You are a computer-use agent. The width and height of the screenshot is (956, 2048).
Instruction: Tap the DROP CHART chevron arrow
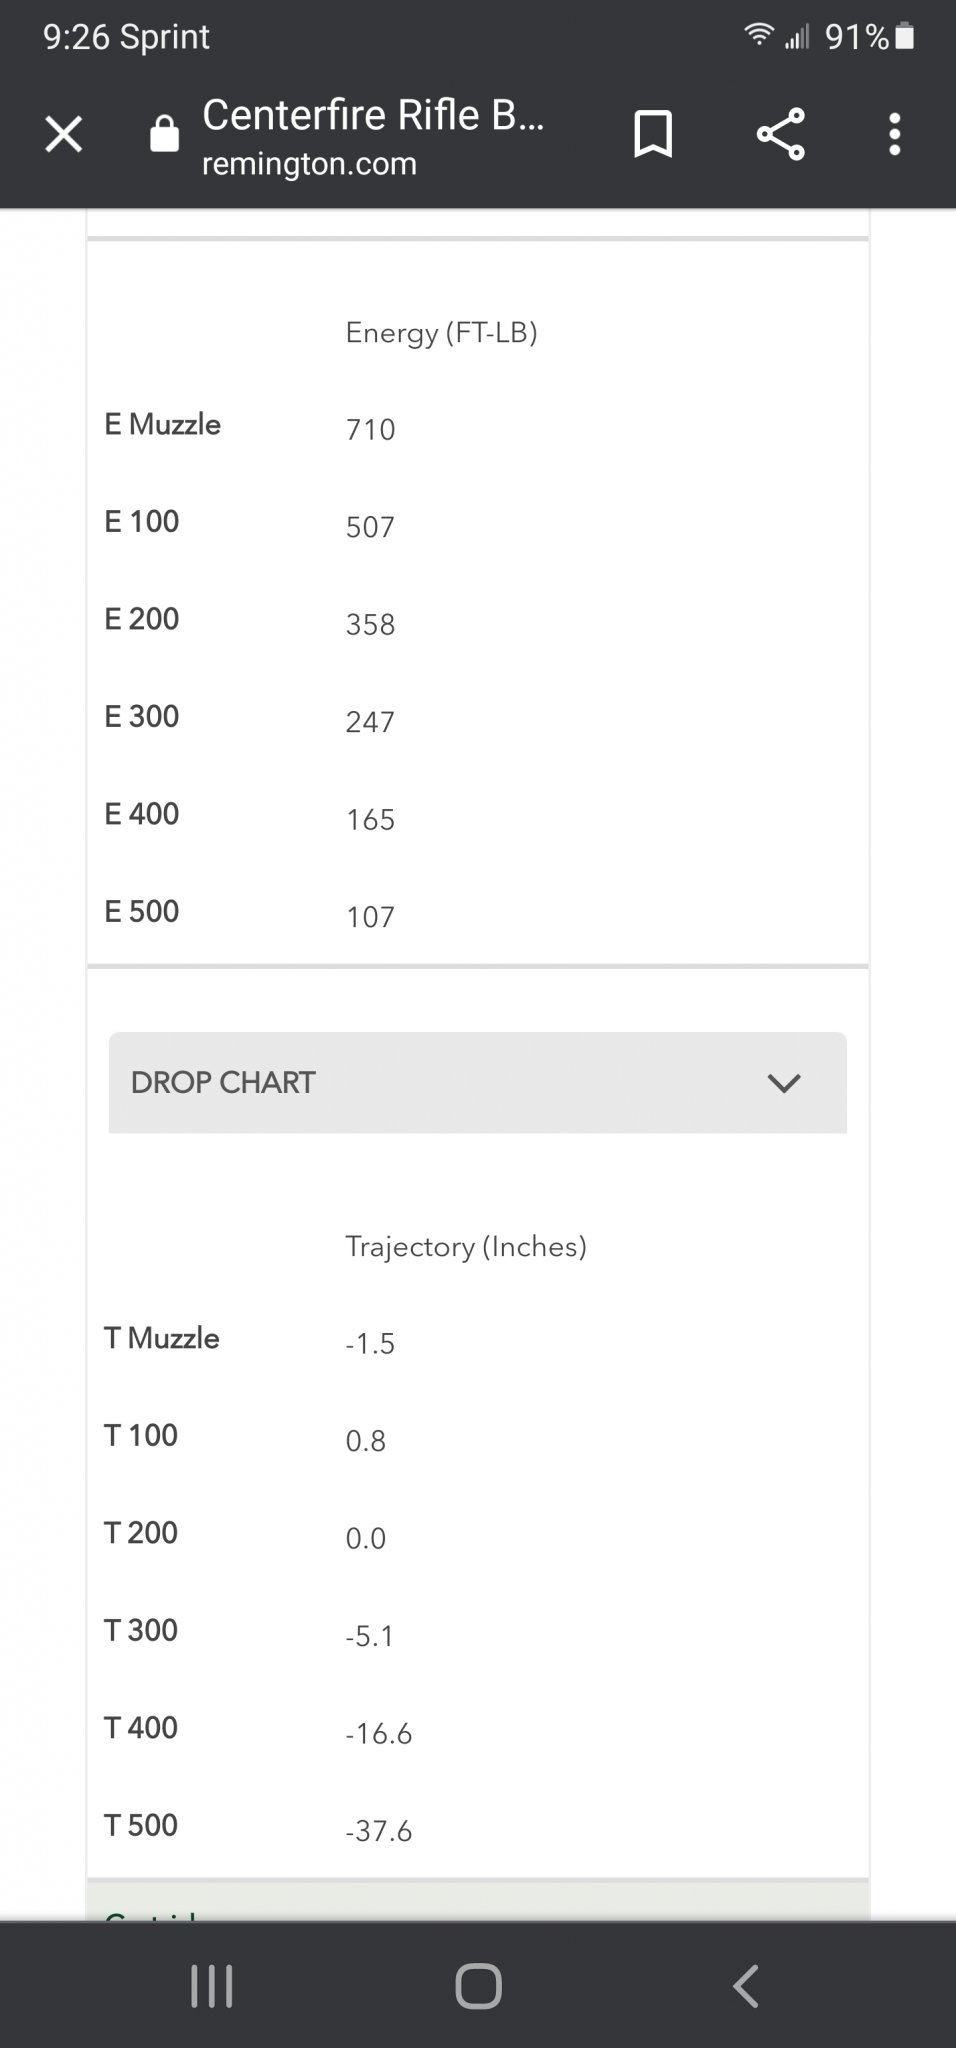click(x=784, y=1083)
